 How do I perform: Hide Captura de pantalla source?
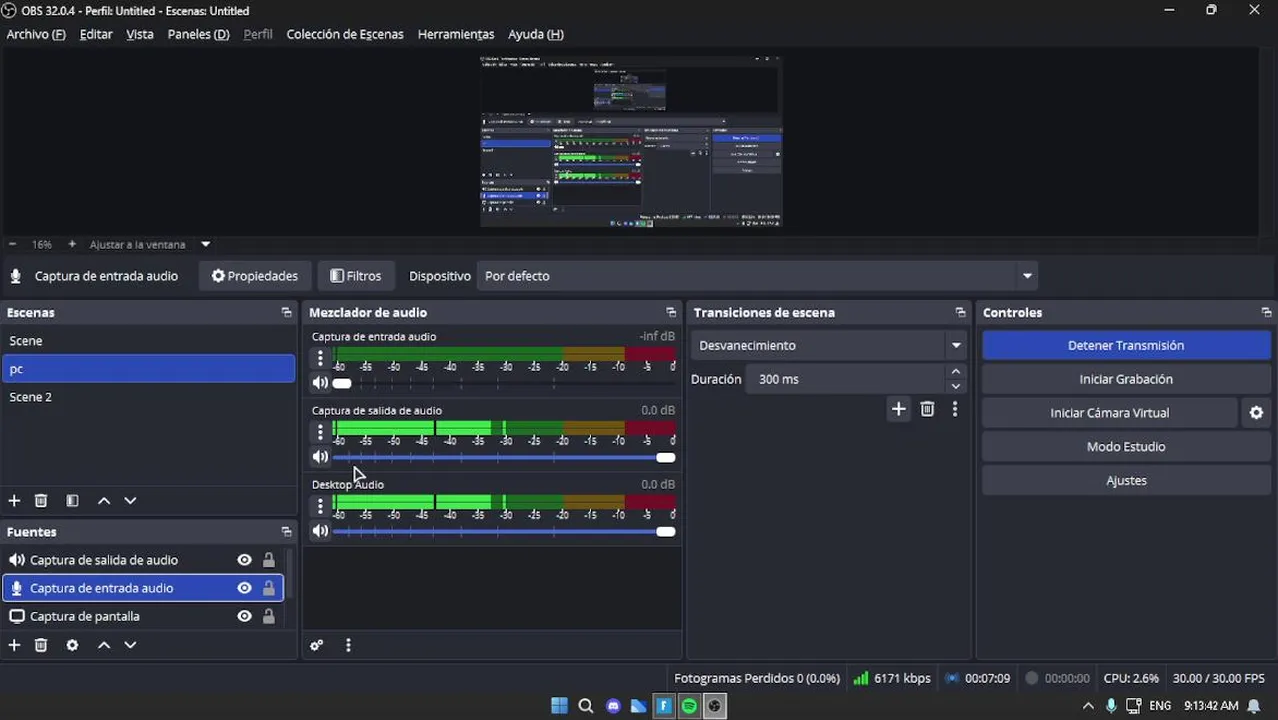click(244, 616)
